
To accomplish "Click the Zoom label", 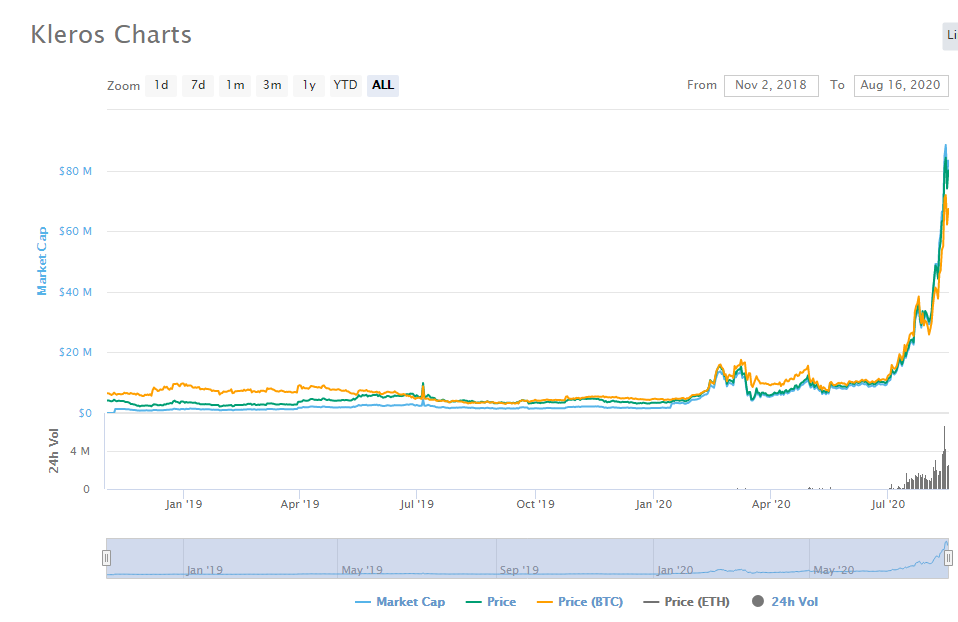I will [x=123, y=86].
